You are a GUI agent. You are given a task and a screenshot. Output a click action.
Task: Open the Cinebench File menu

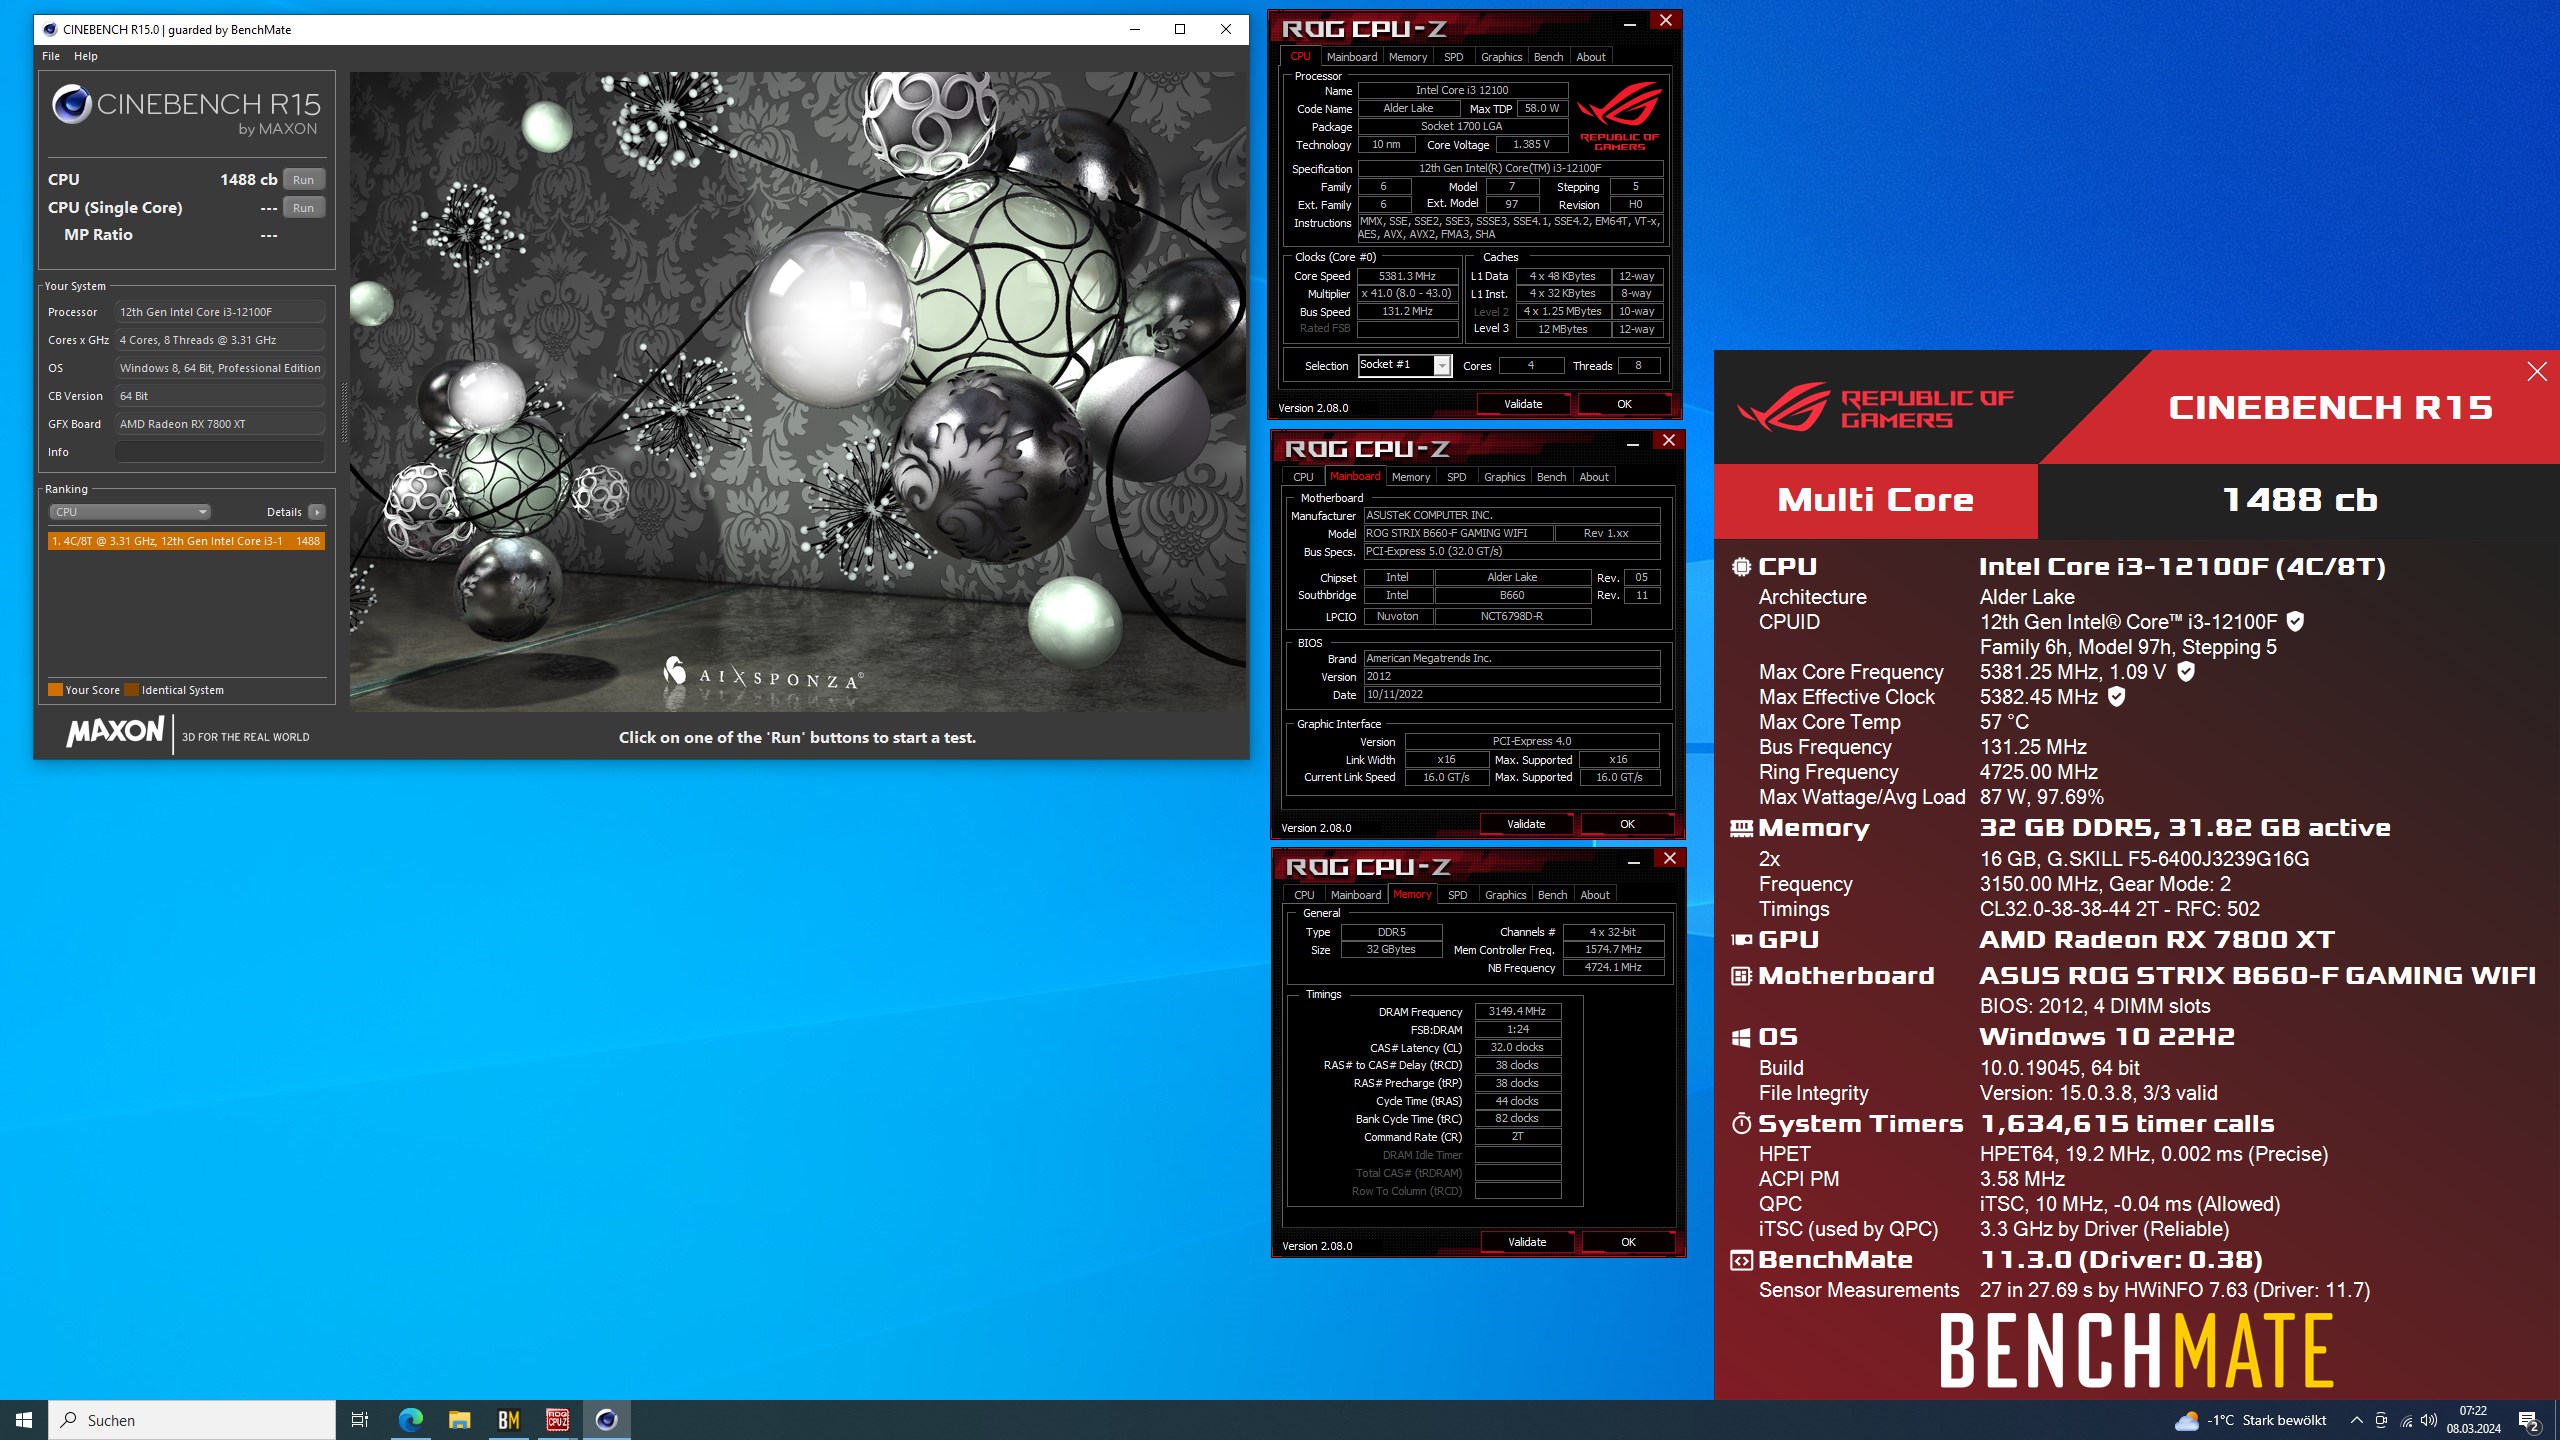(x=51, y=56)
